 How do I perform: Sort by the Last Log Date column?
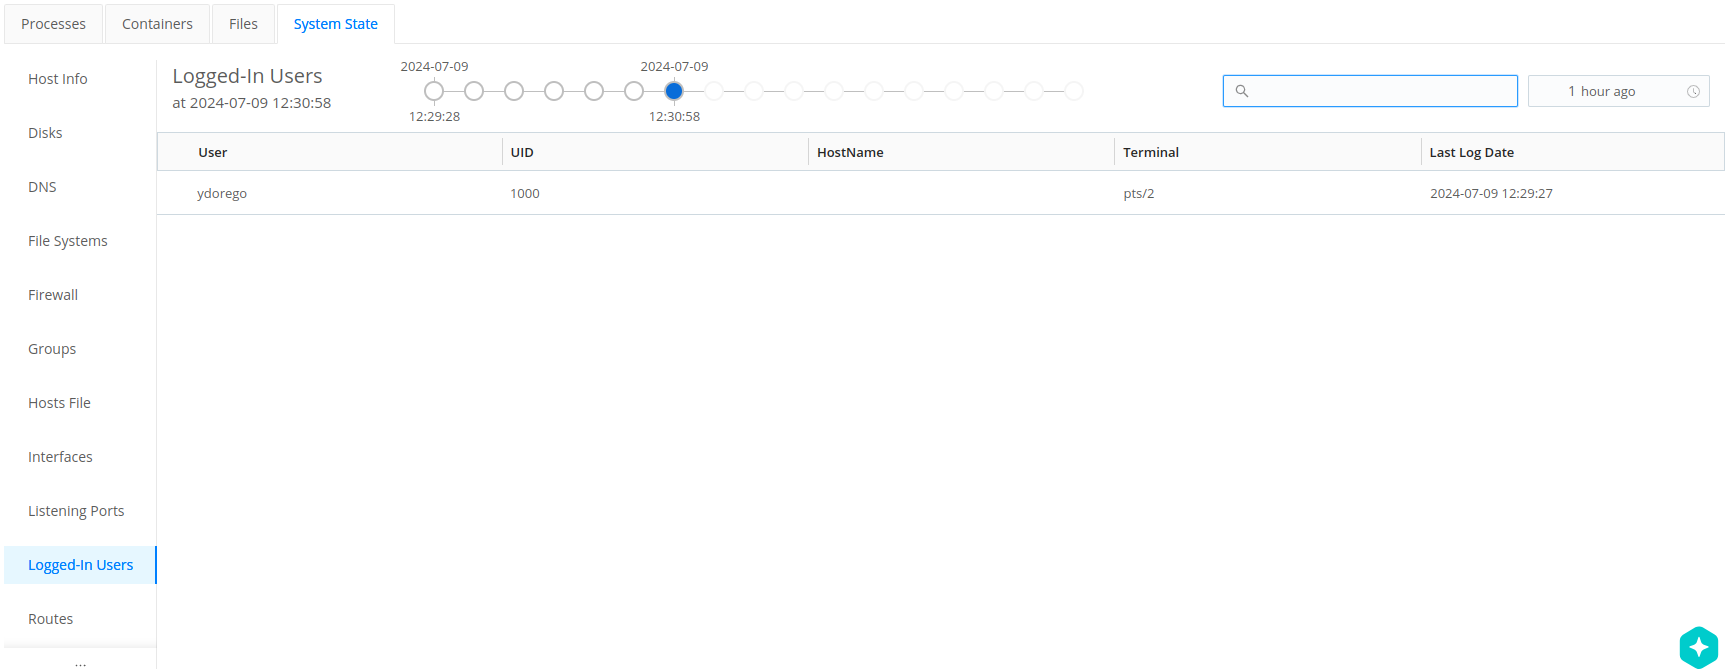tap(1471, 152)
